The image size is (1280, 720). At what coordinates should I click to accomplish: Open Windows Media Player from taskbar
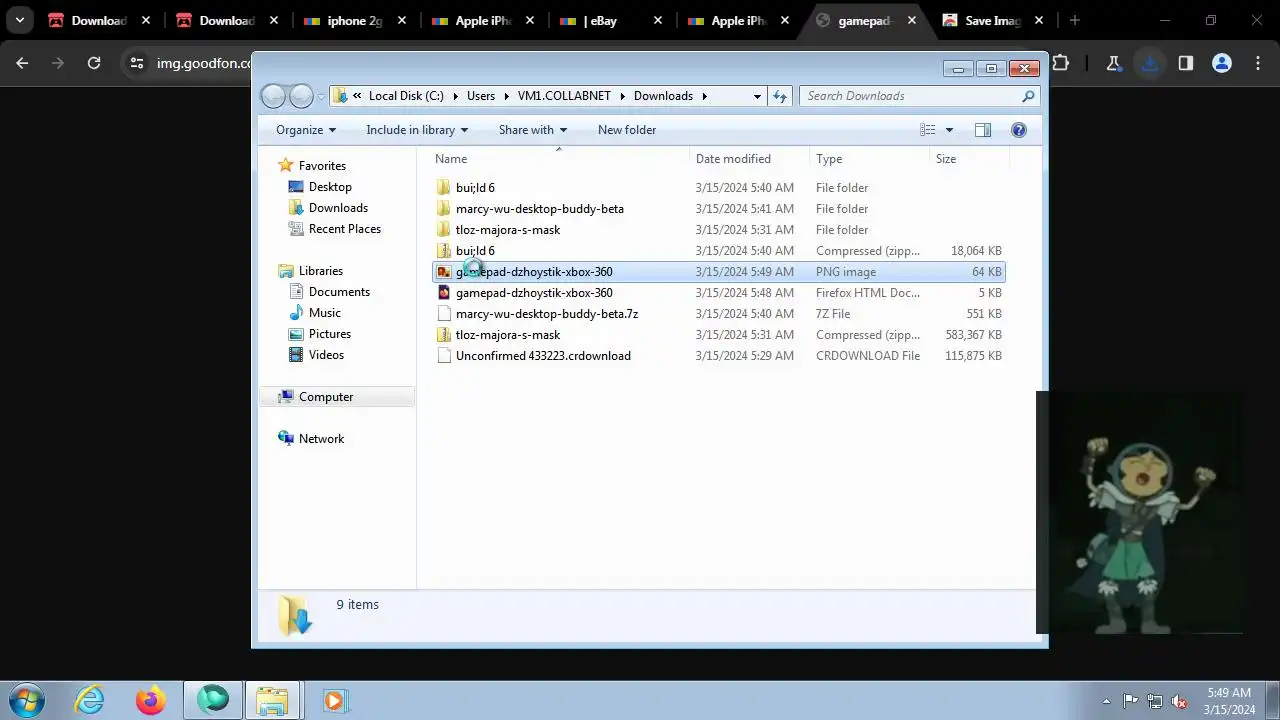(333, 700)
